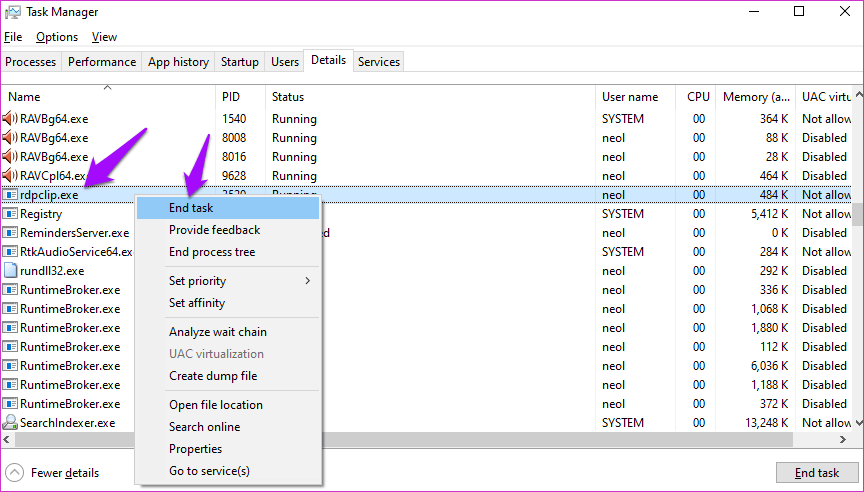Click Open file location menu entry

click(x=215, y=405)
